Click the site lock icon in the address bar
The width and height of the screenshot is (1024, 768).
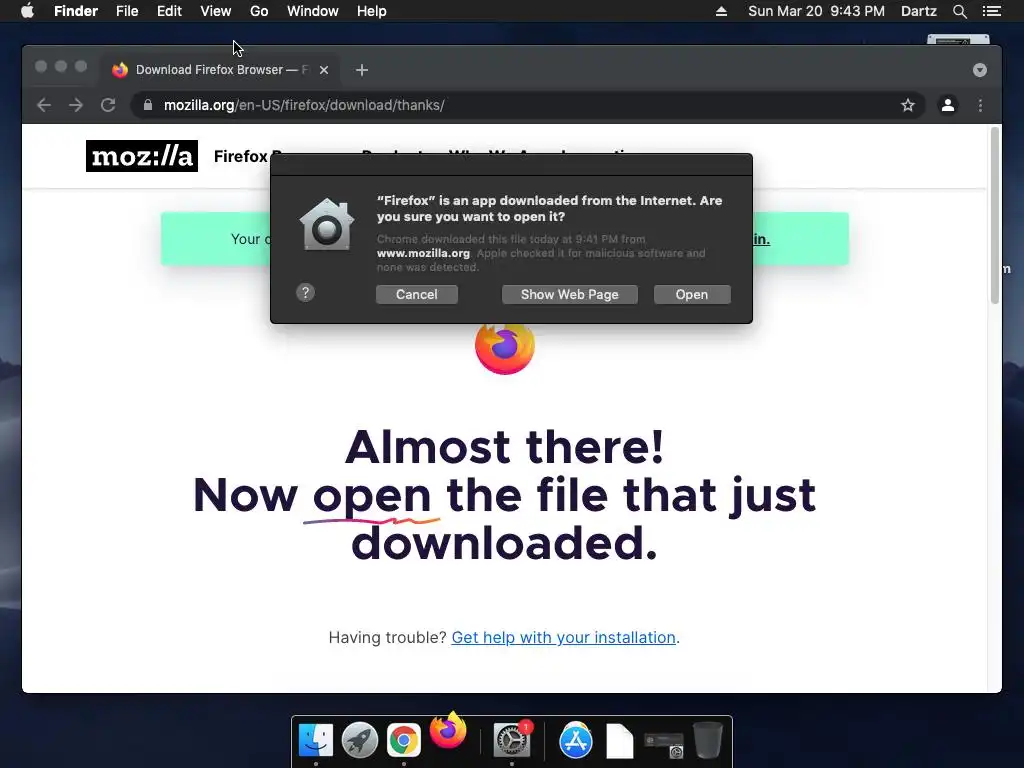click(x=148, y=105)
